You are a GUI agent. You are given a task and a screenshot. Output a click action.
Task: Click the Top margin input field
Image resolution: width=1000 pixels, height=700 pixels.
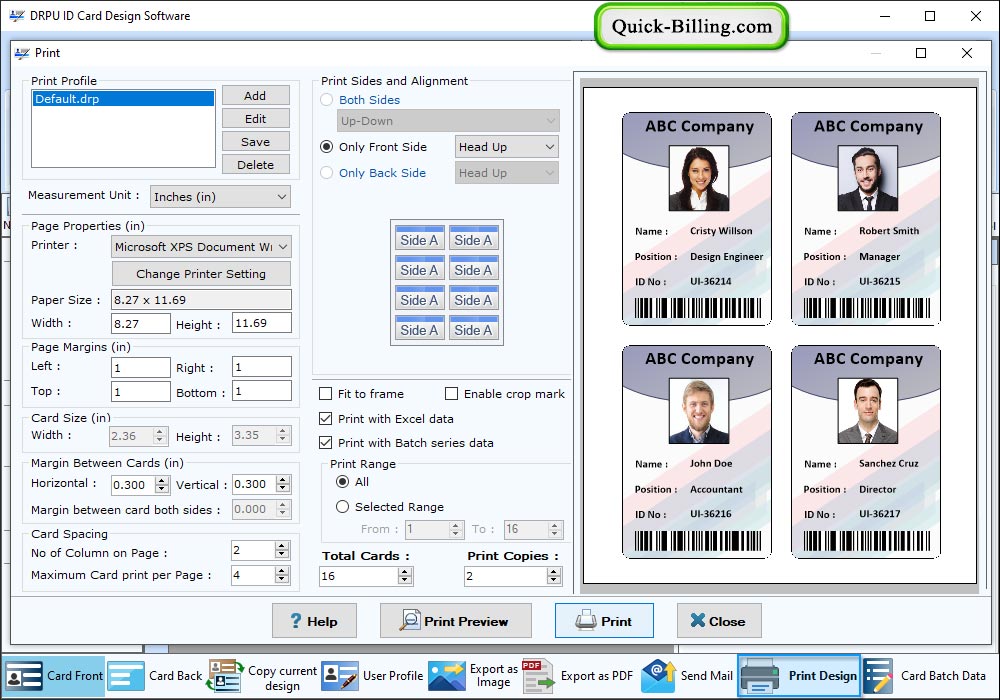[141, 391]
